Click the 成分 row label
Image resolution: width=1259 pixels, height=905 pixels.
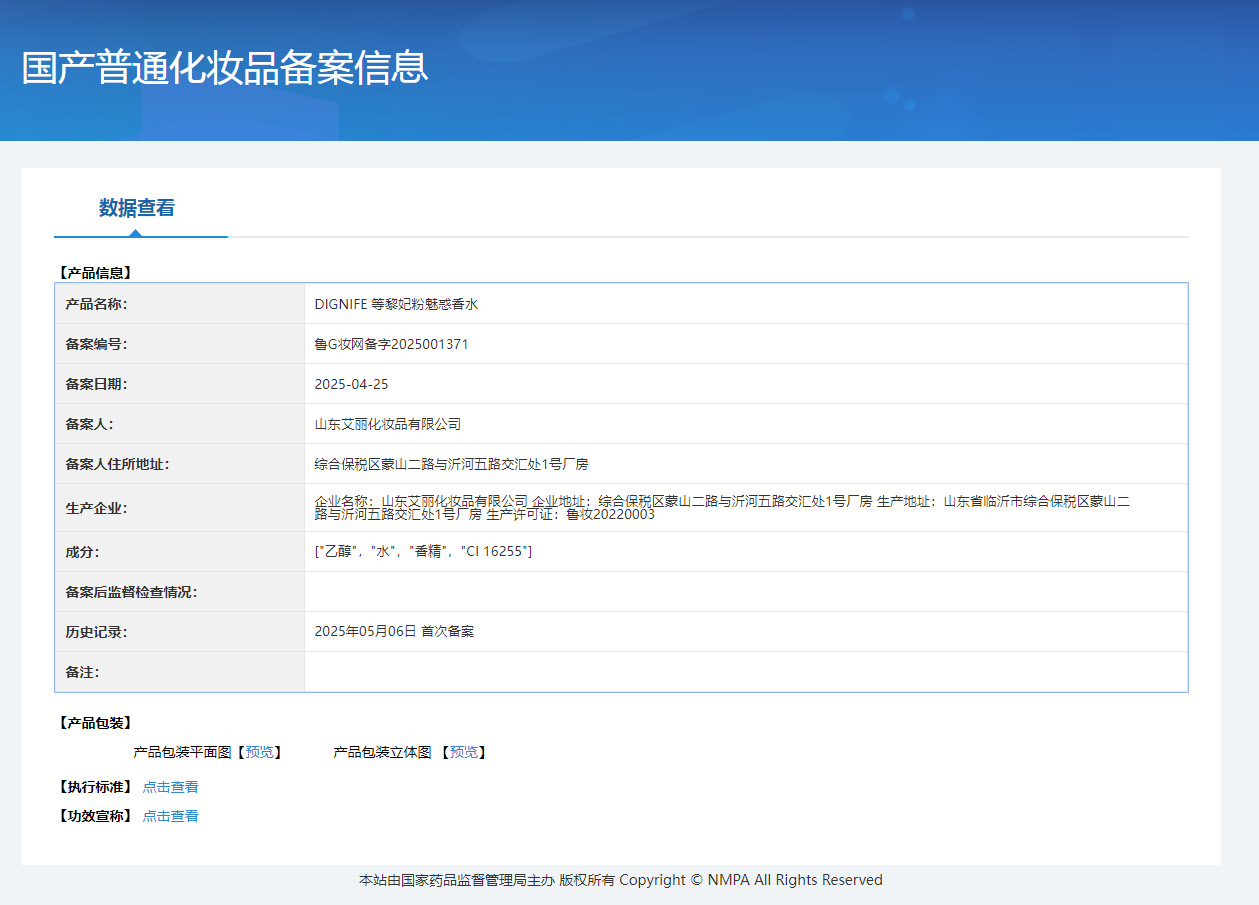(x=82, y=552)
